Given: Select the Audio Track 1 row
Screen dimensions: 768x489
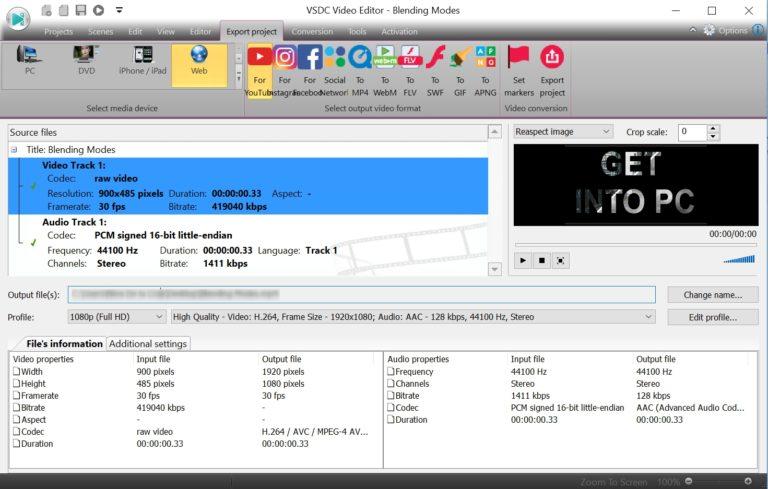Looking at the screenshot, I should pyautogui.click(x=248, y=243).
